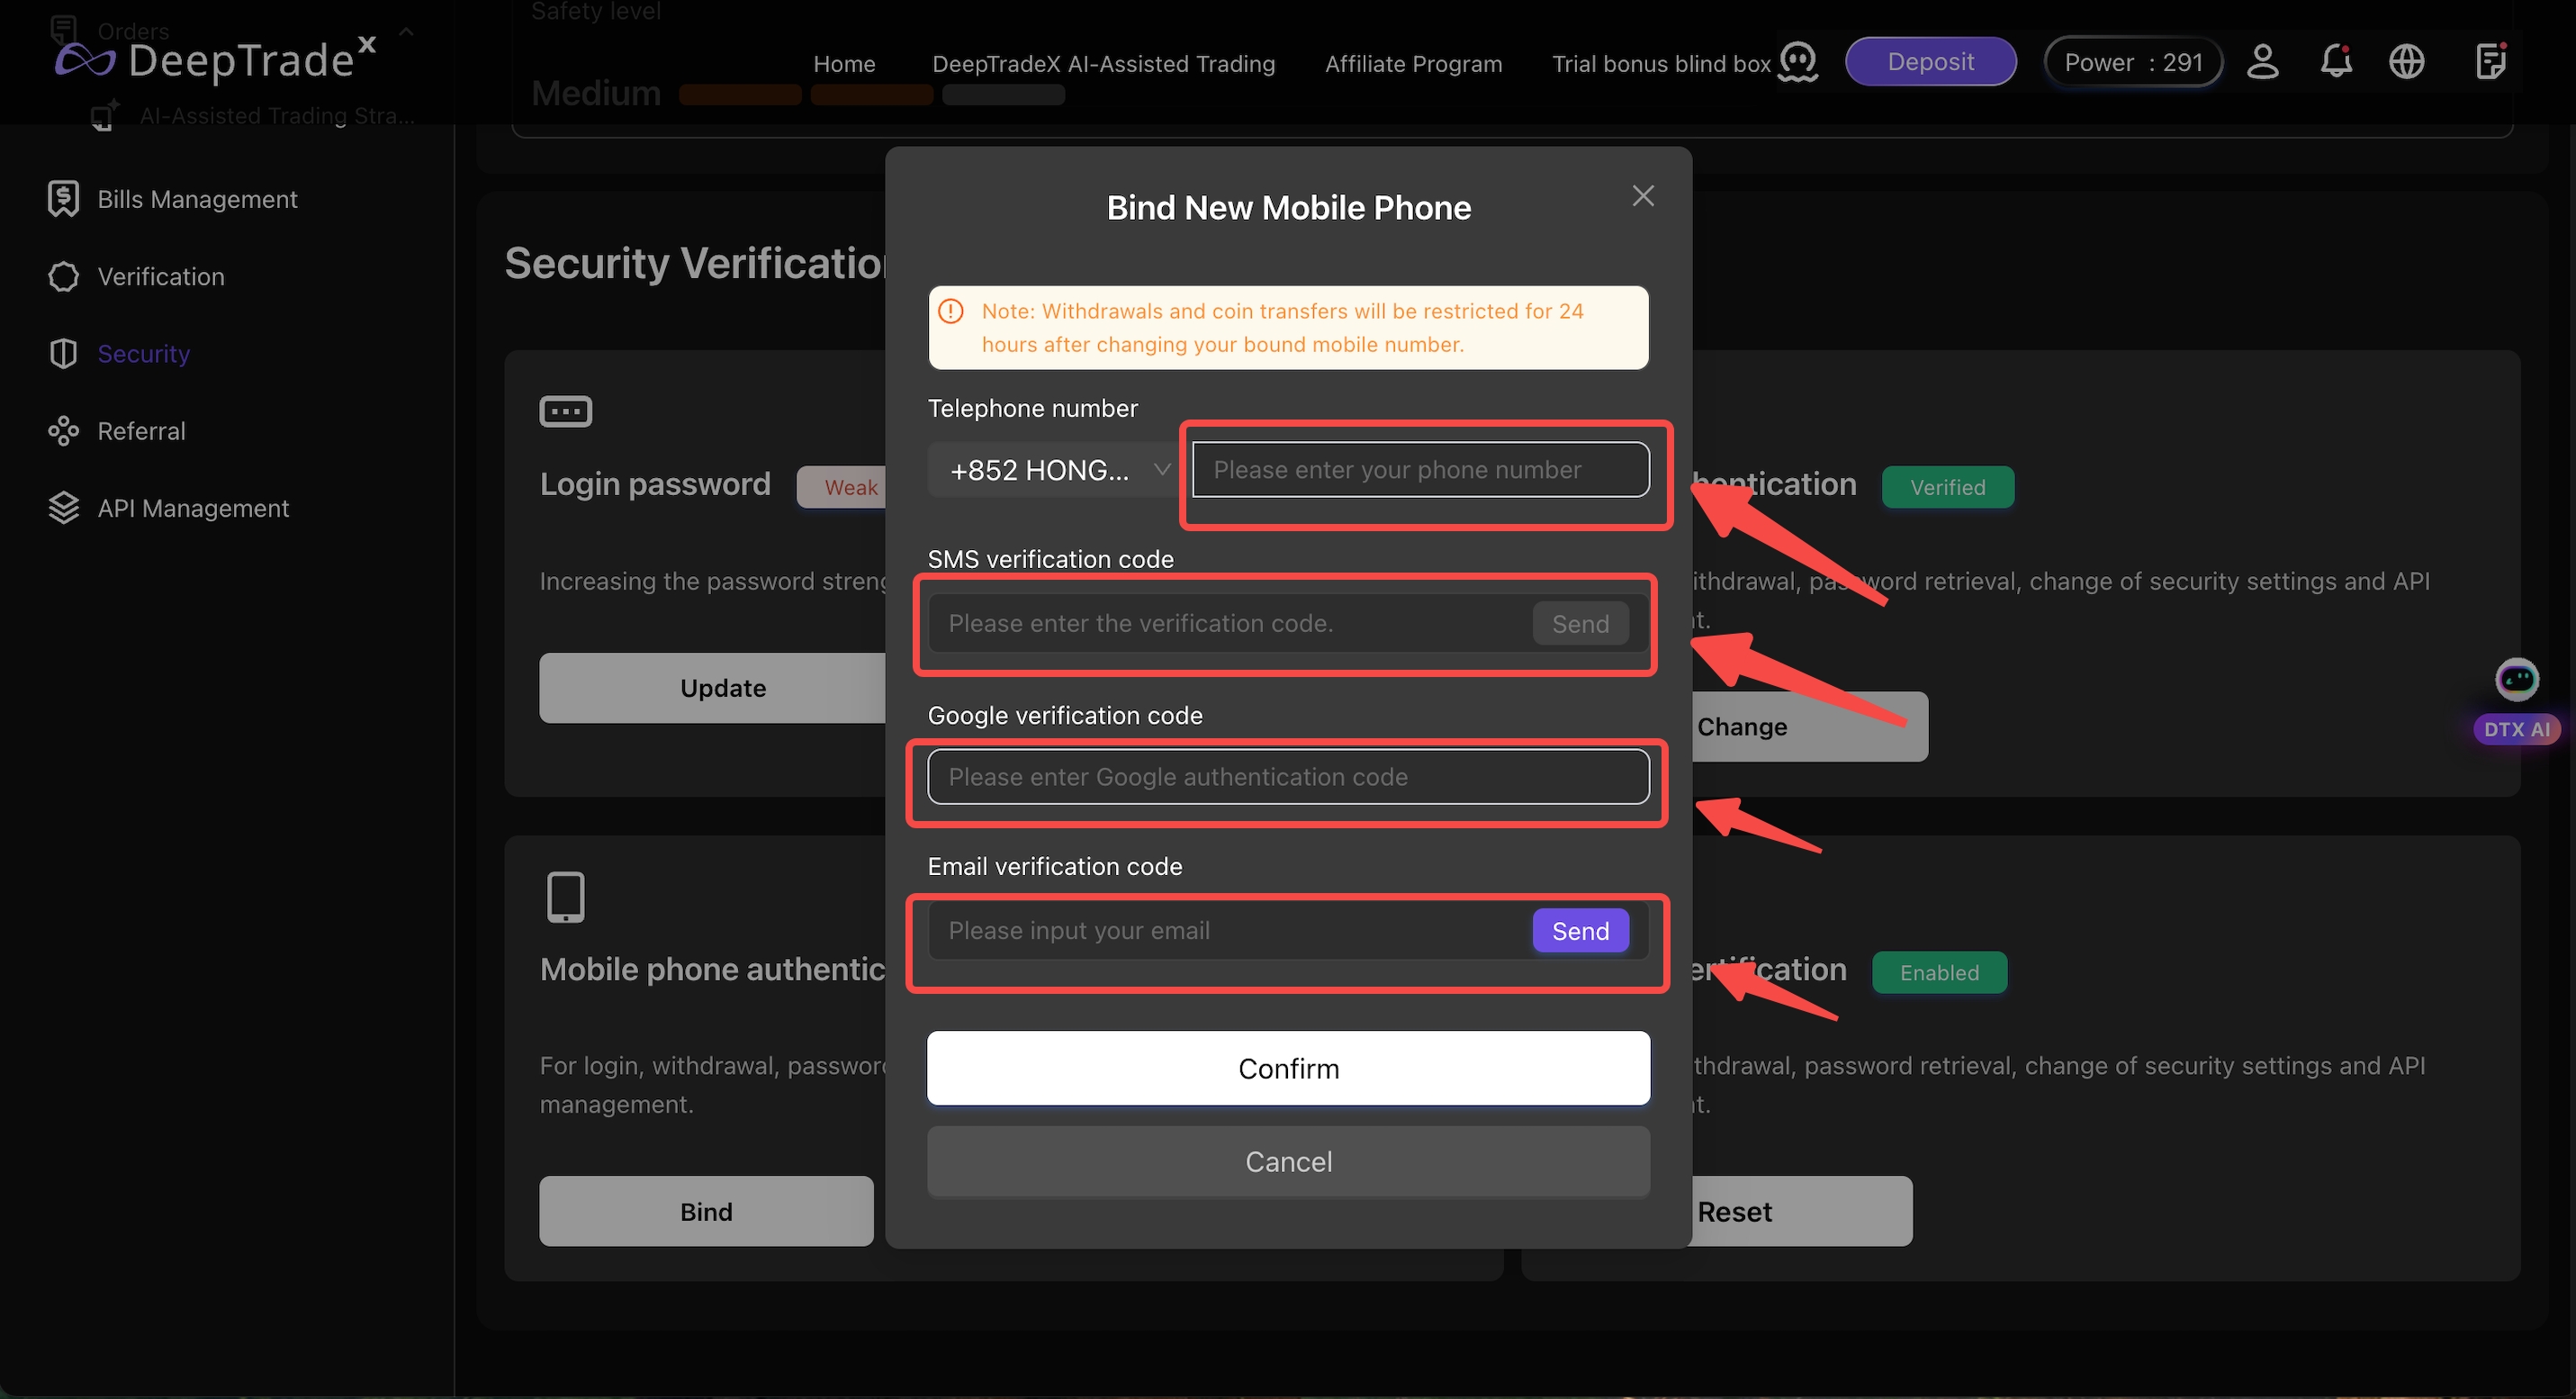Select Bills Management in the sidebar
2576x1399 pixels.
pos(198,199)
